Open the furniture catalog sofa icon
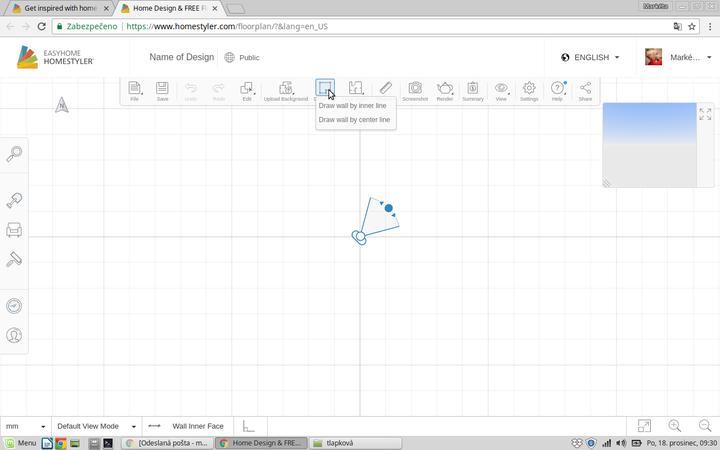 [14, 230]
